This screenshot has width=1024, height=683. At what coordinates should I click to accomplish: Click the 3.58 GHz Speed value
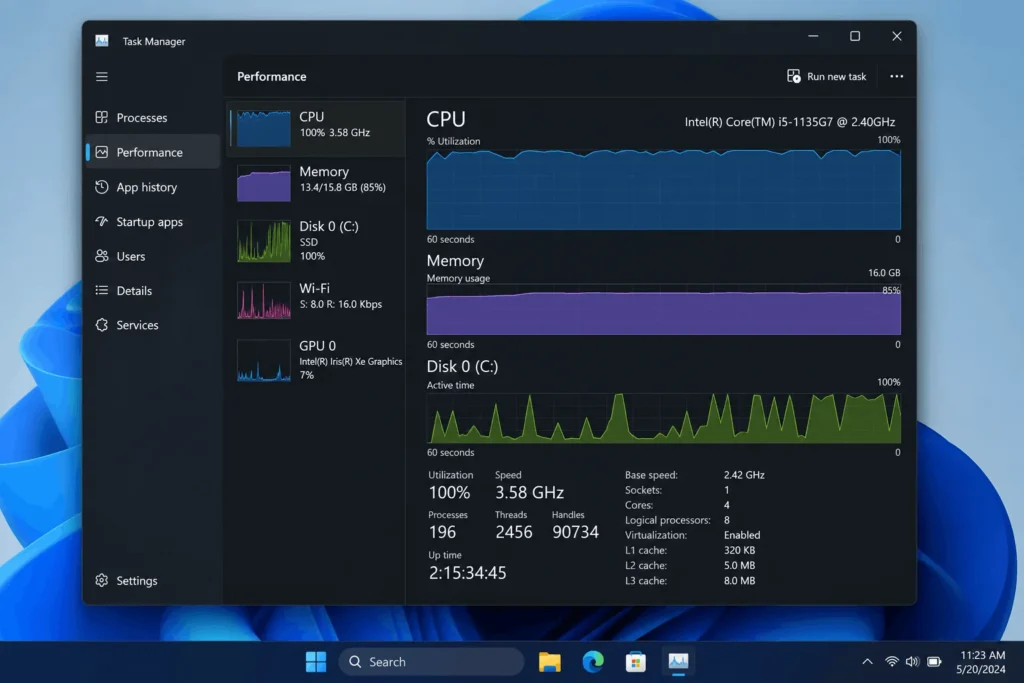click(x=529, y=492)
